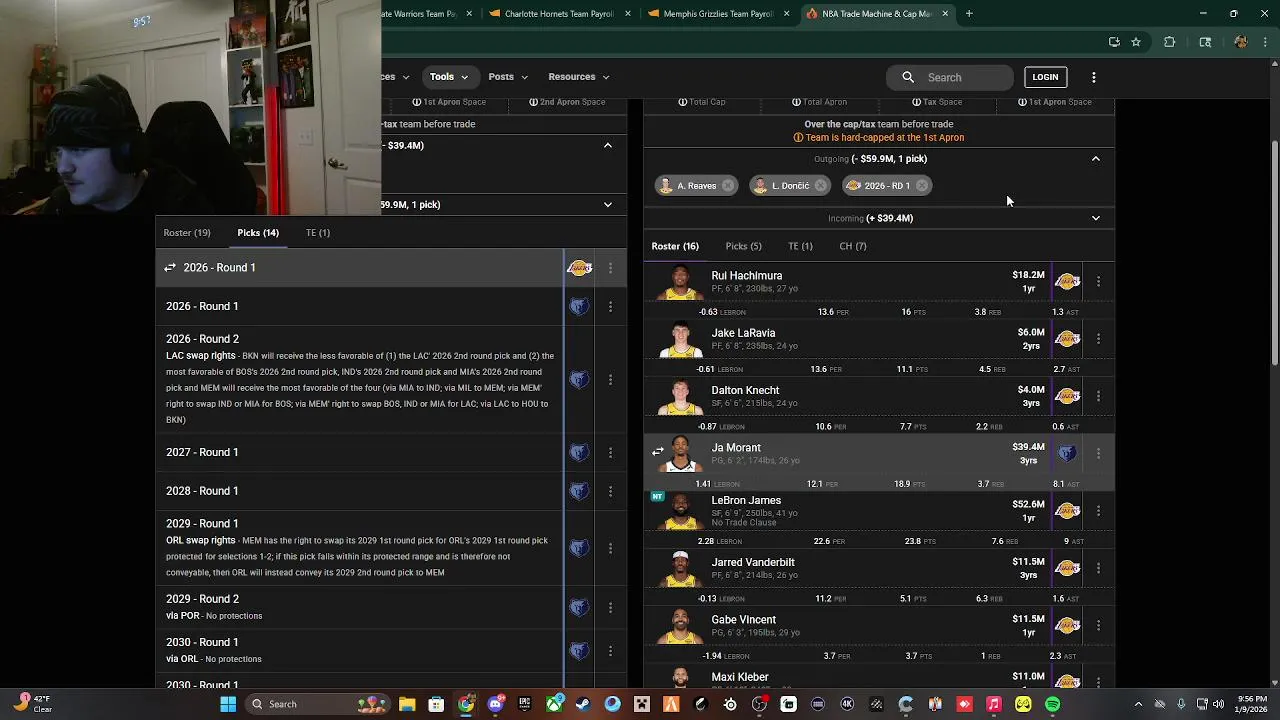Open options for 2029 Round 1 pick

tap(610, 548)
